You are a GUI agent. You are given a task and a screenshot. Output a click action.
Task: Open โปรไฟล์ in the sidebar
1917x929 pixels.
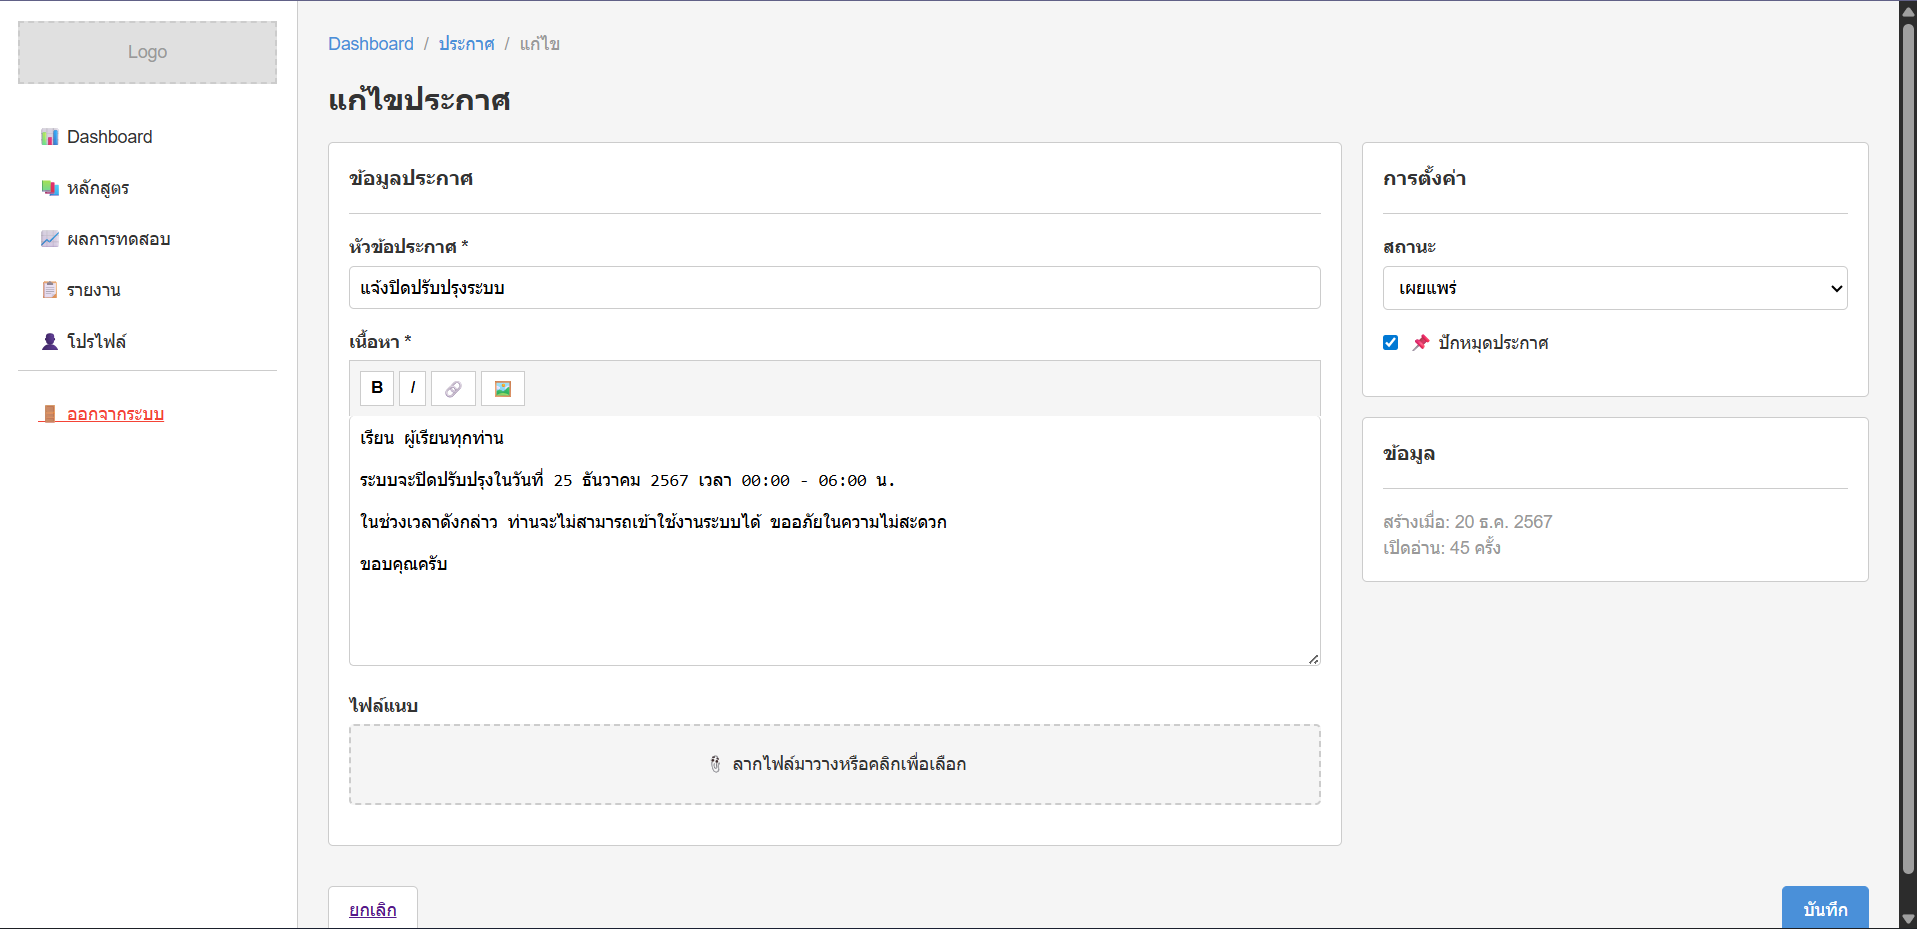96,341
